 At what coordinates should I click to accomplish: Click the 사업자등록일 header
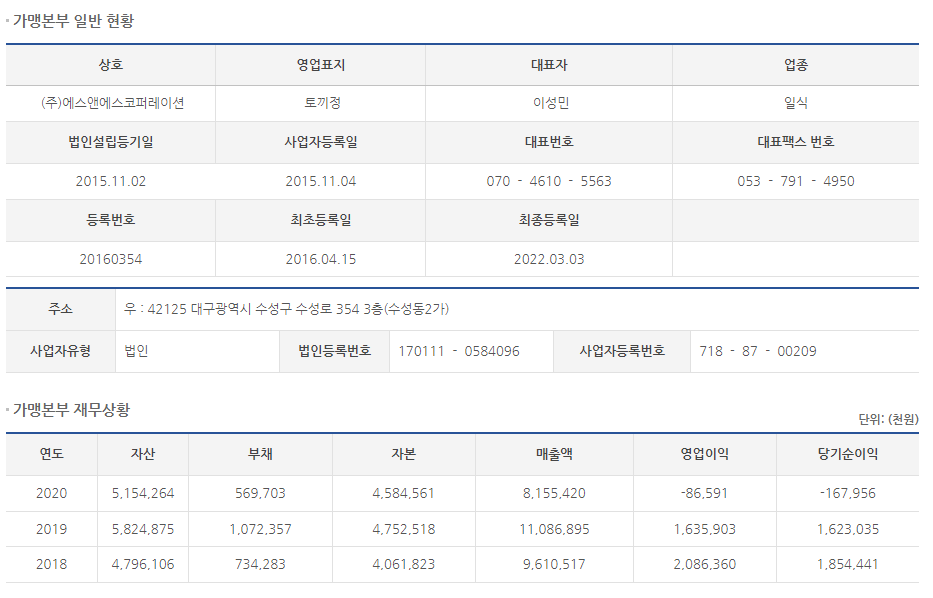pos(321,142)
